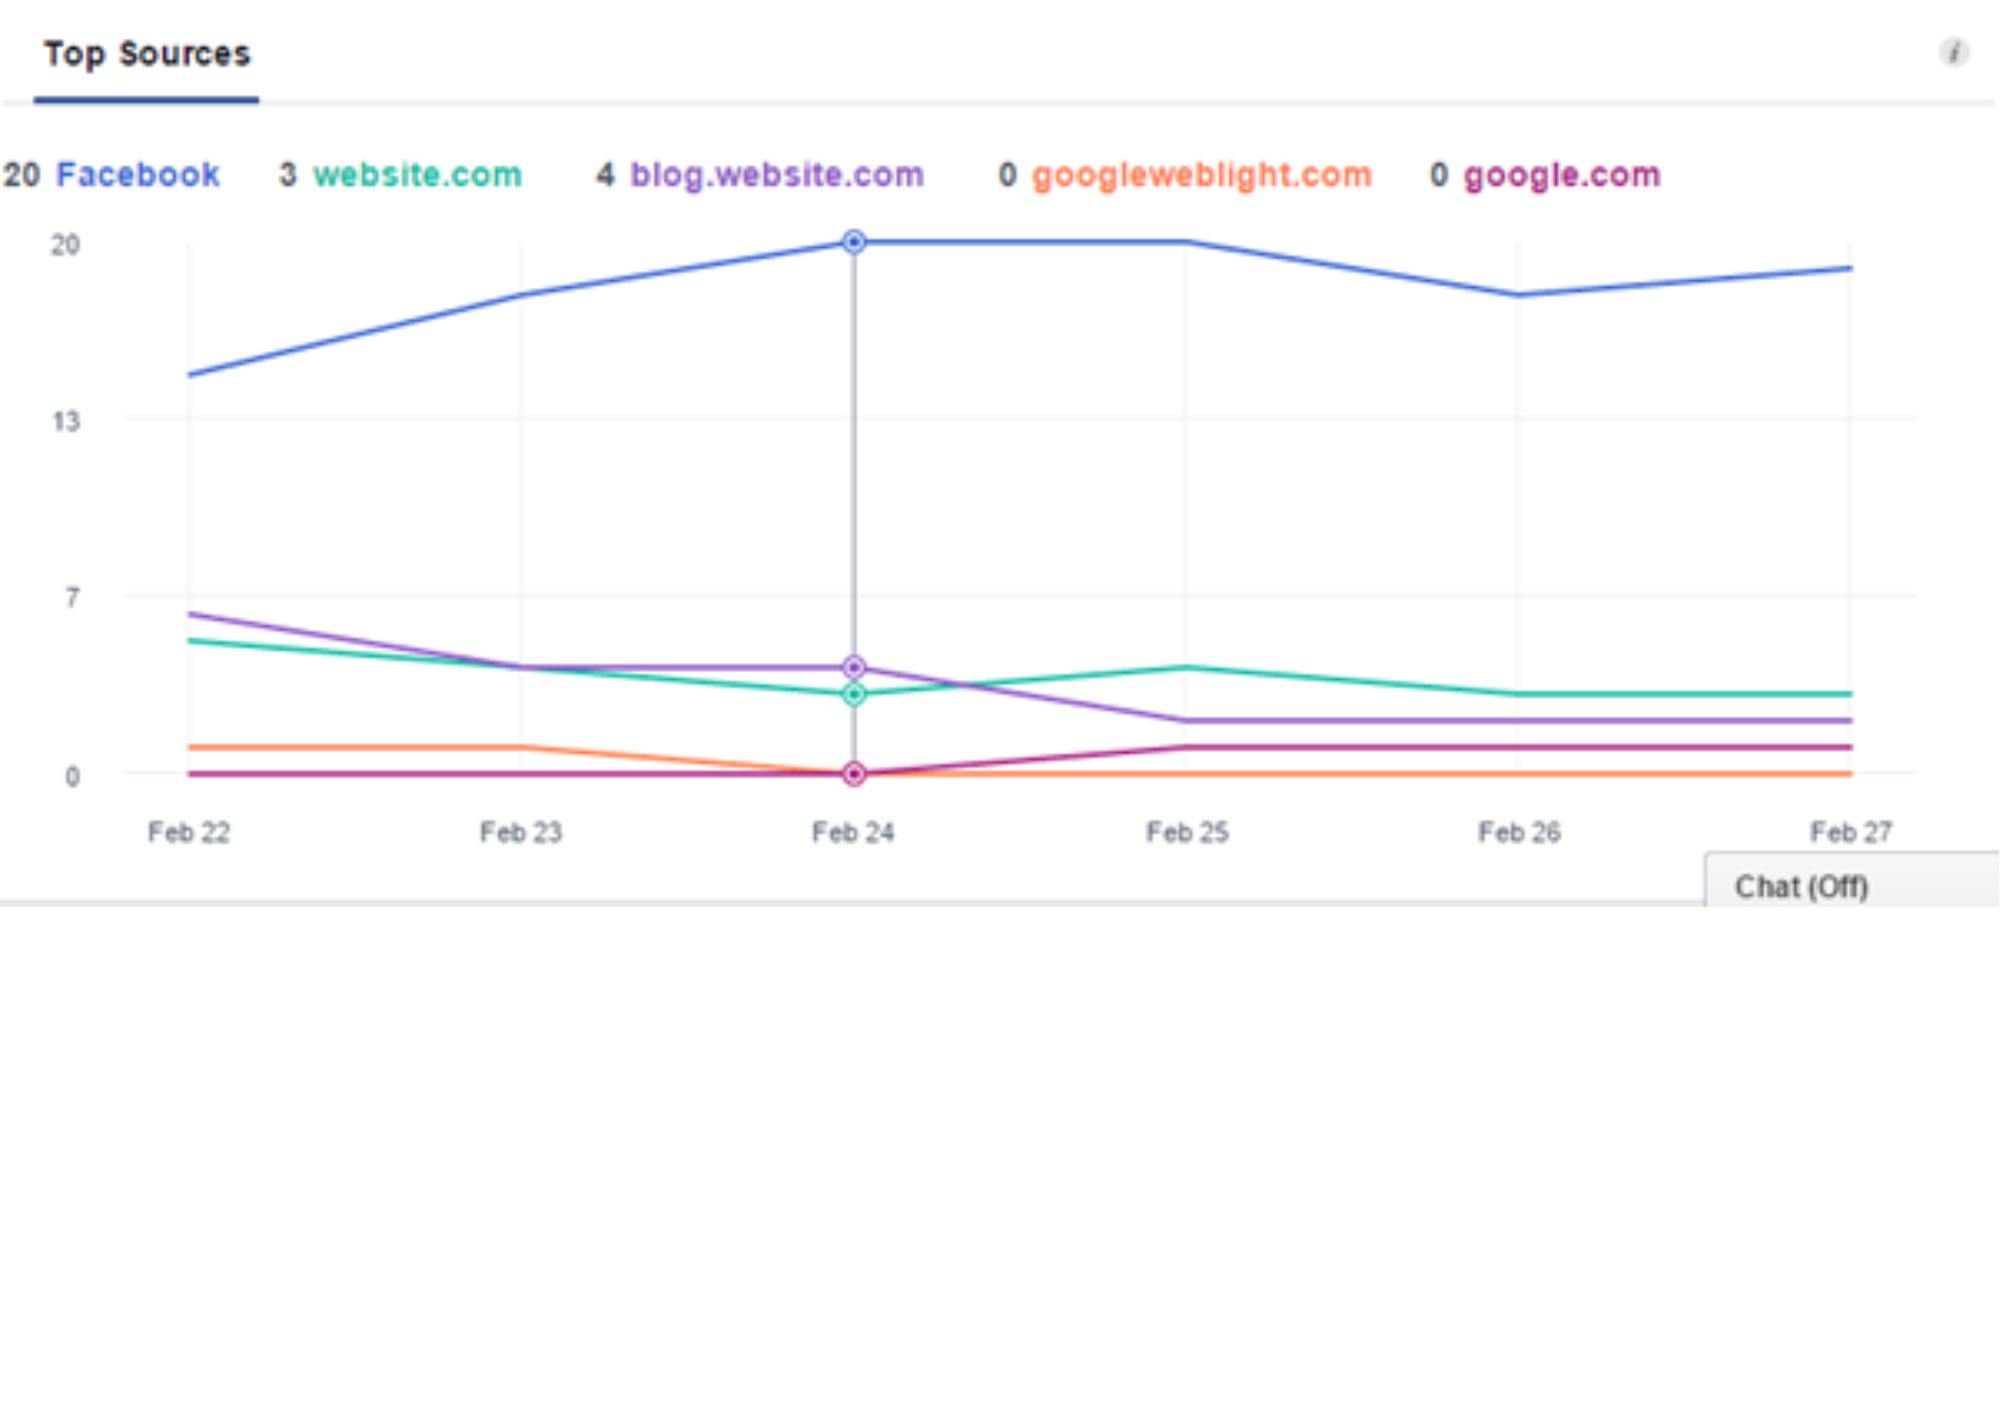Click the info icon beside Top Sources
This screenshot has width=2000, height=1414.
click(x=1953, y=52)
